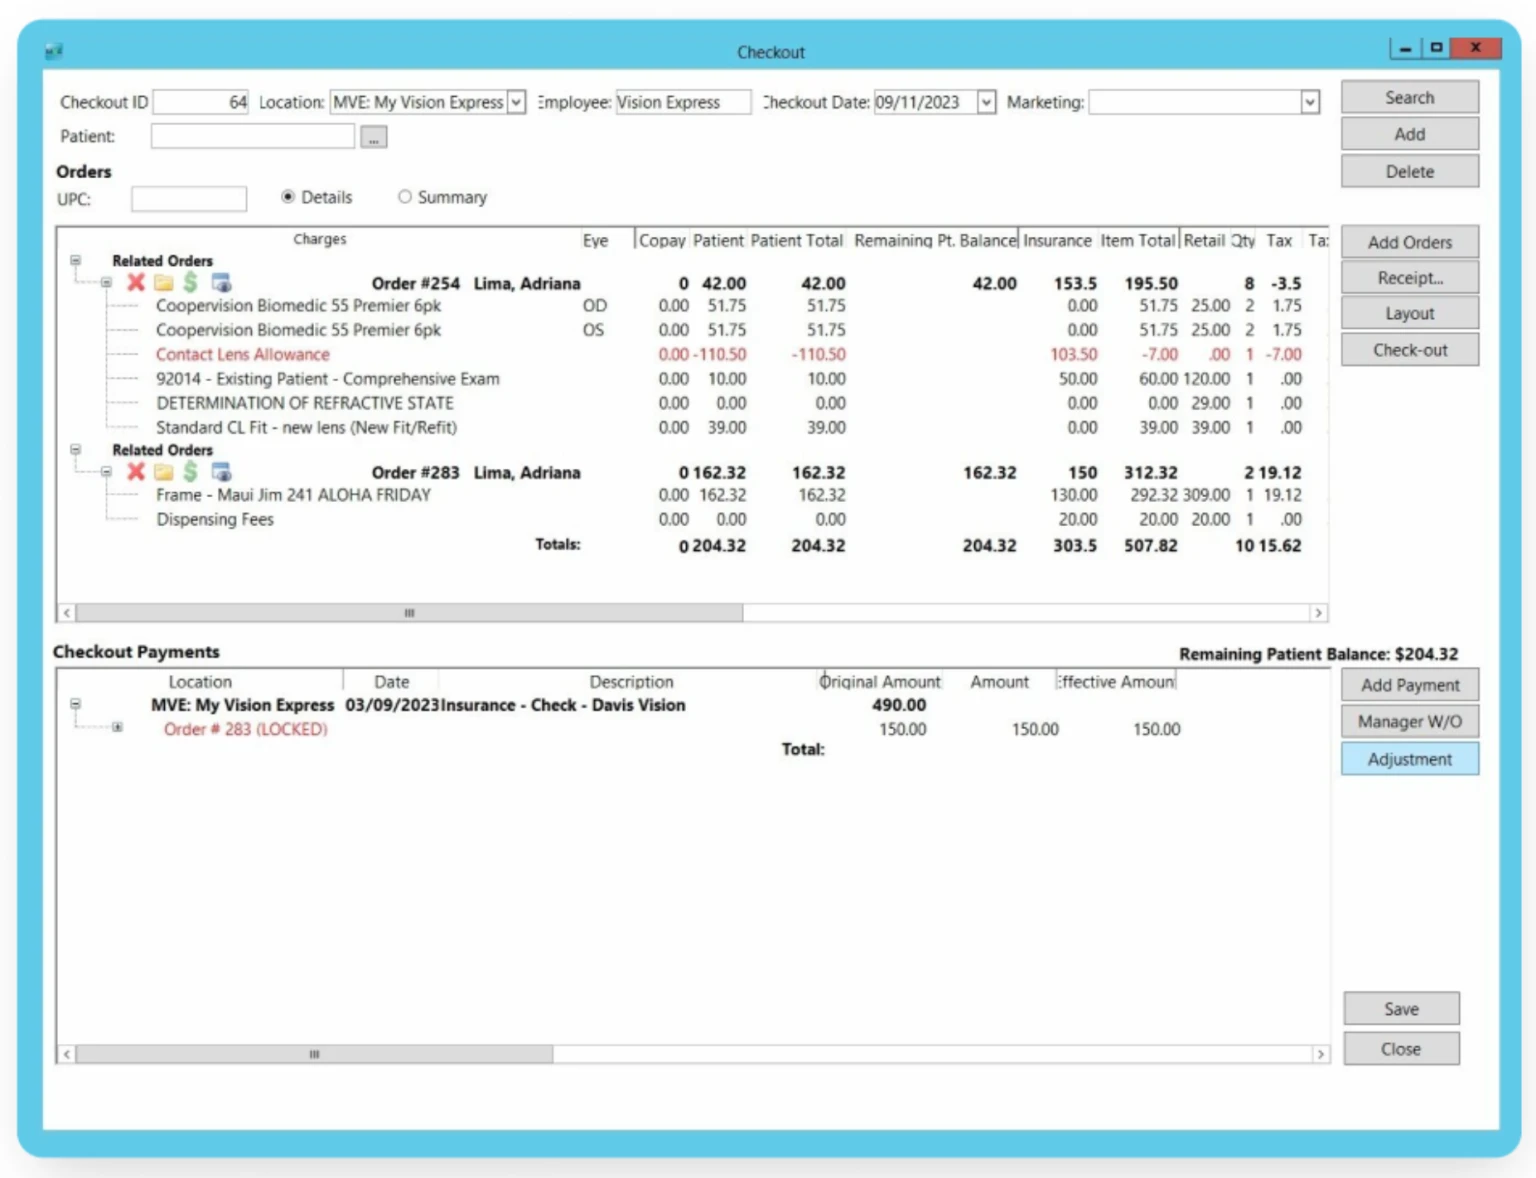Image resolution: width=1536 pixels, height=1178 pixels.
Task: Click the preview window icon for Order #254
Action: (221, 282)
